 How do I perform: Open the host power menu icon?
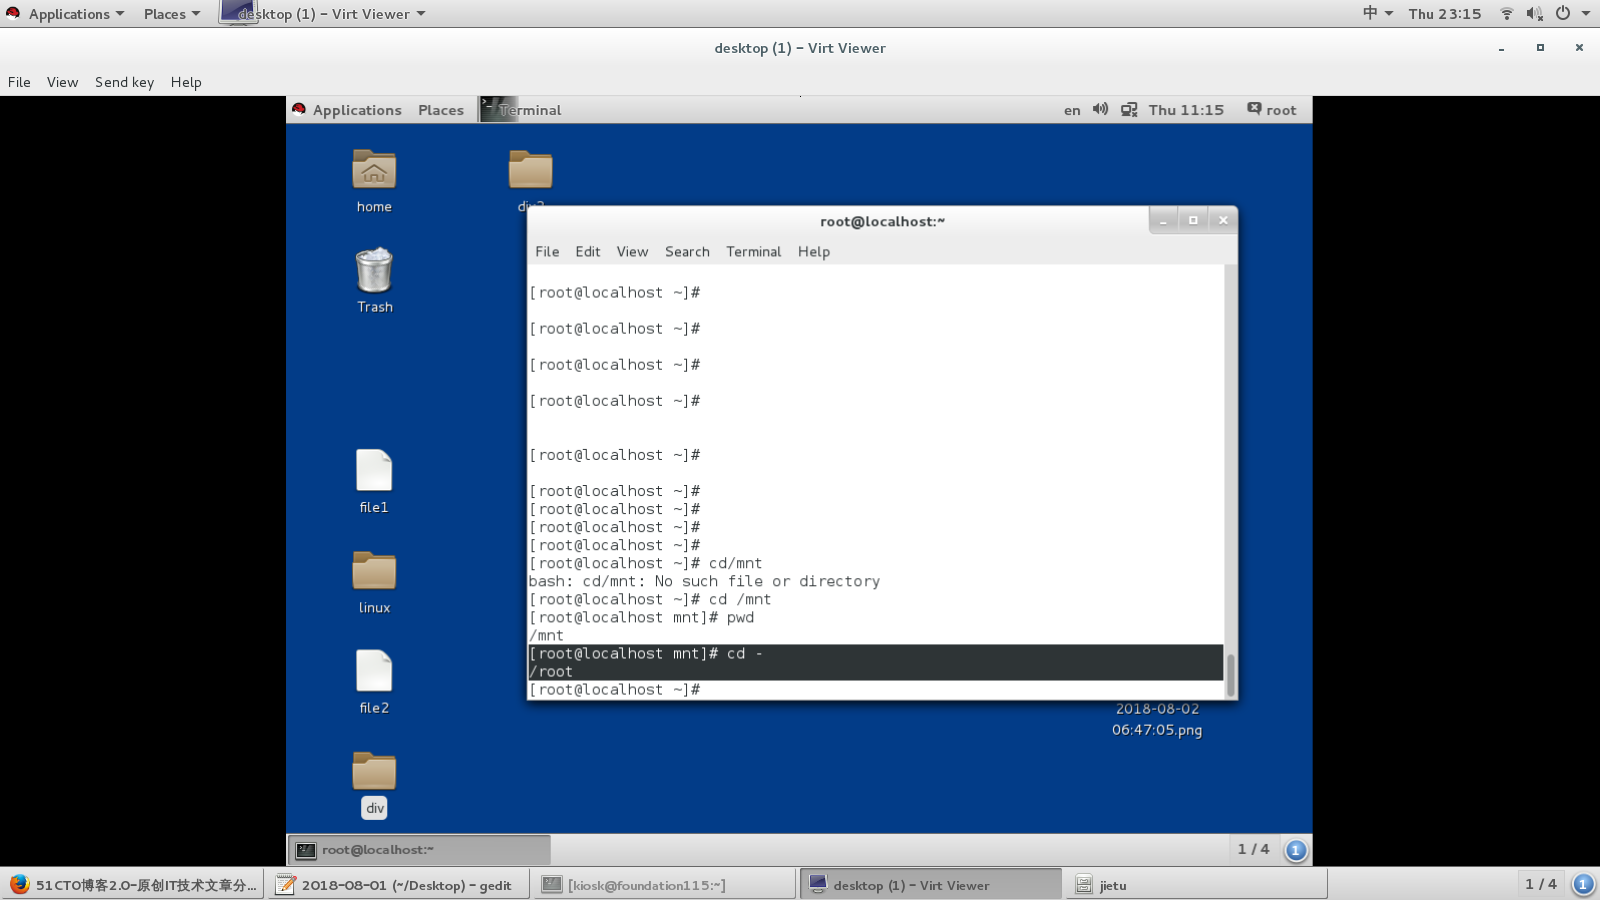(x=1563, y=13)
